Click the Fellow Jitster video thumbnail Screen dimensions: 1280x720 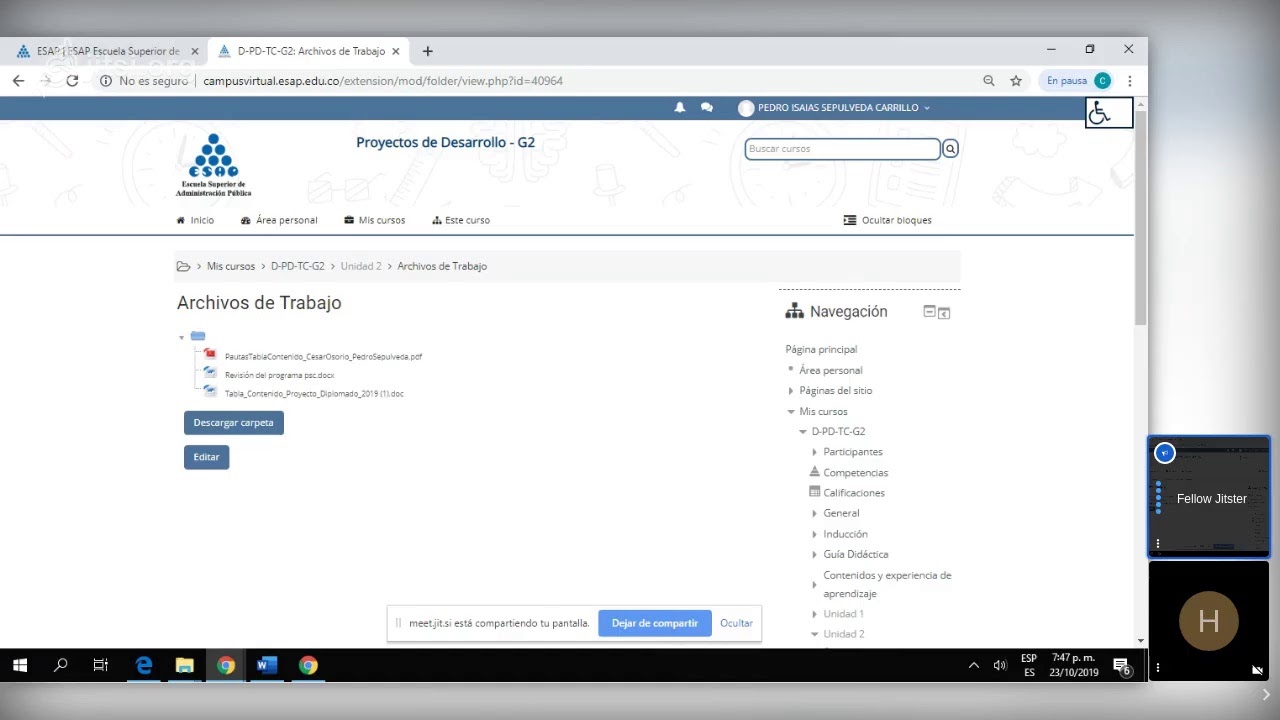point(1209,497)
